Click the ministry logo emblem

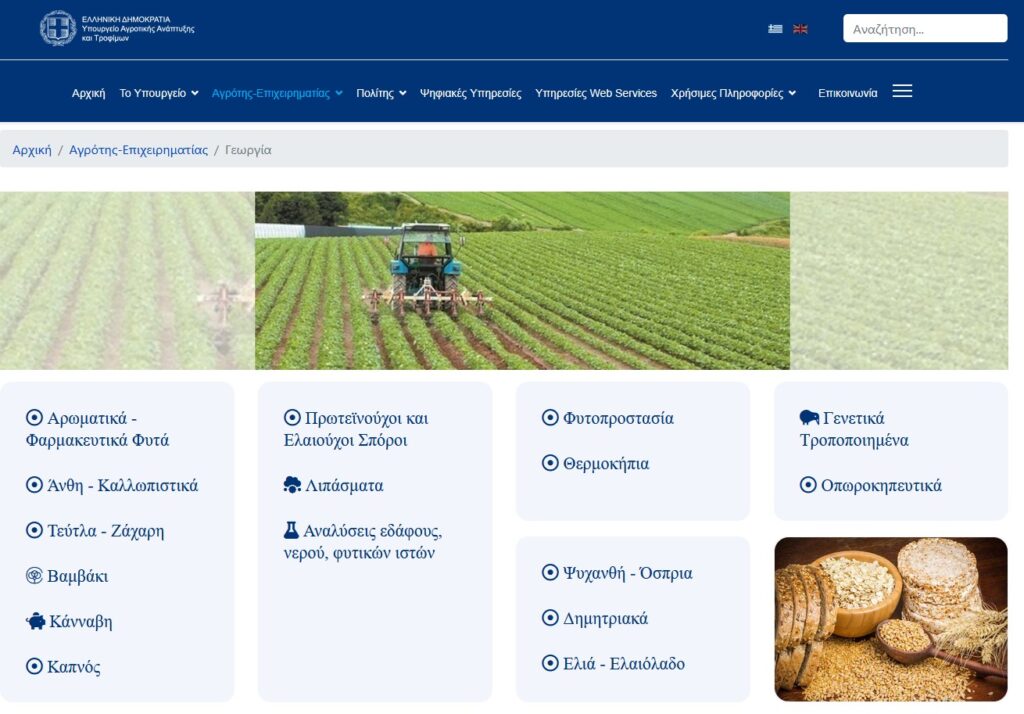pyautogui.click(x=58, y=28)
